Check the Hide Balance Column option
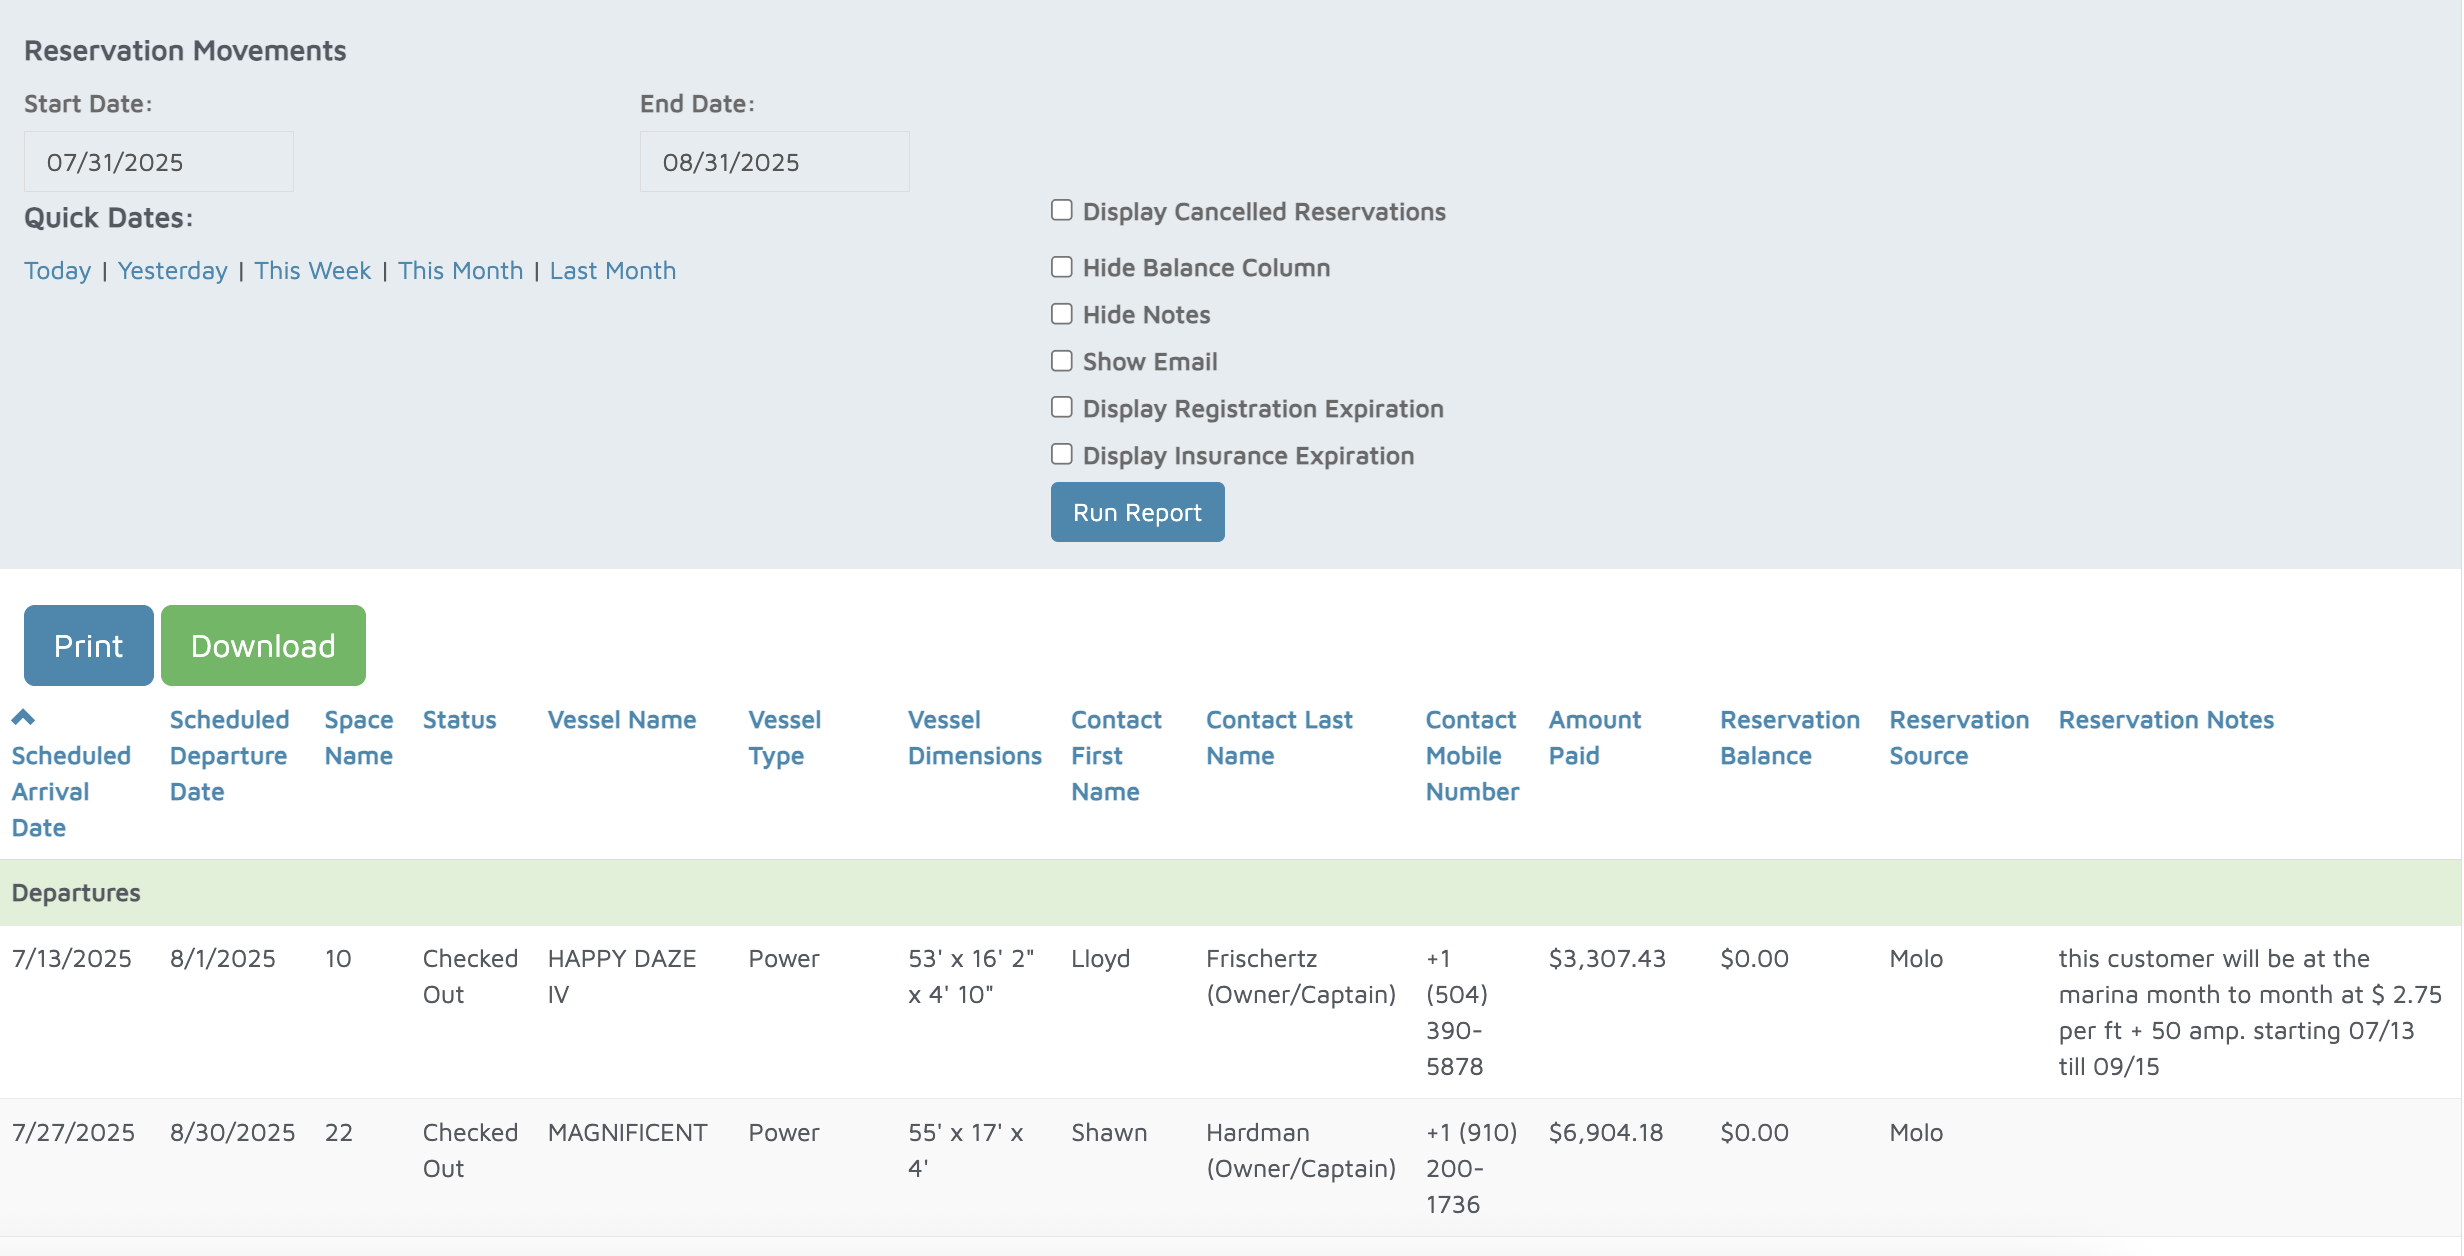 [x=1062, y=267]
